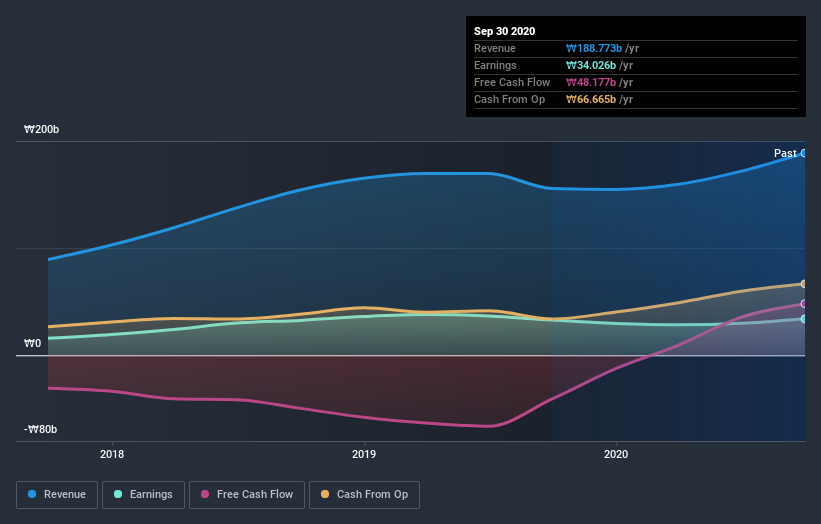Click the -₩80b y-axis label
Screen dimensions: 821x524
point(40,429)
